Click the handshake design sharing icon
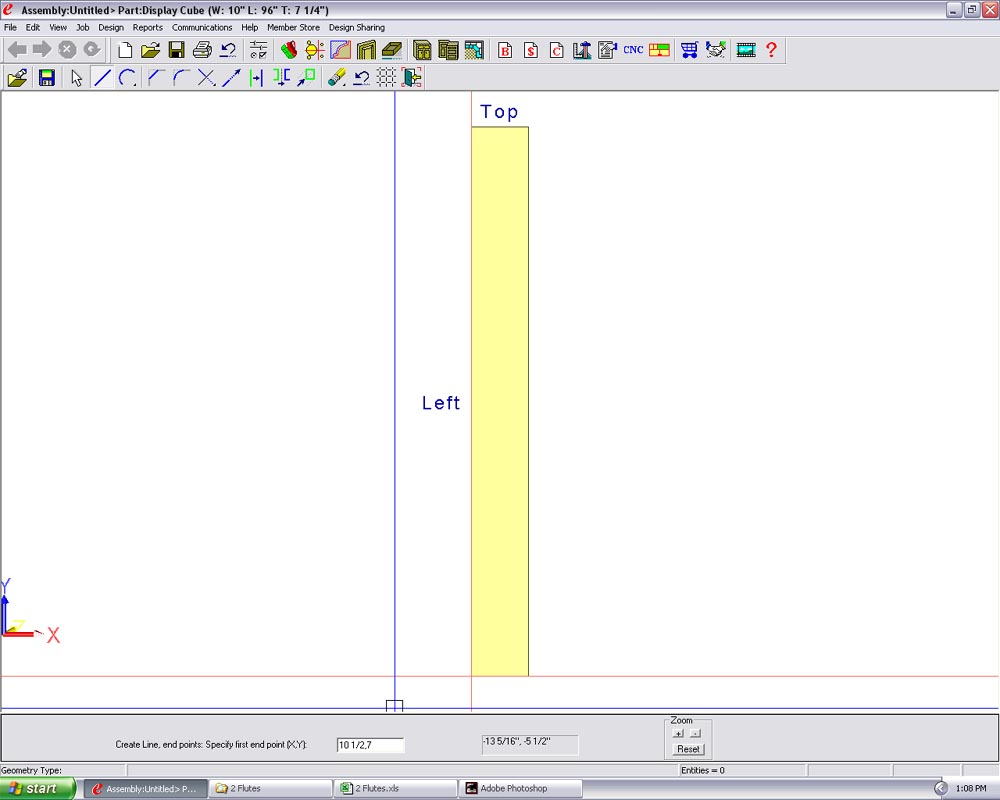This screenshot has height=800, width=1000. tap(716, 50)
